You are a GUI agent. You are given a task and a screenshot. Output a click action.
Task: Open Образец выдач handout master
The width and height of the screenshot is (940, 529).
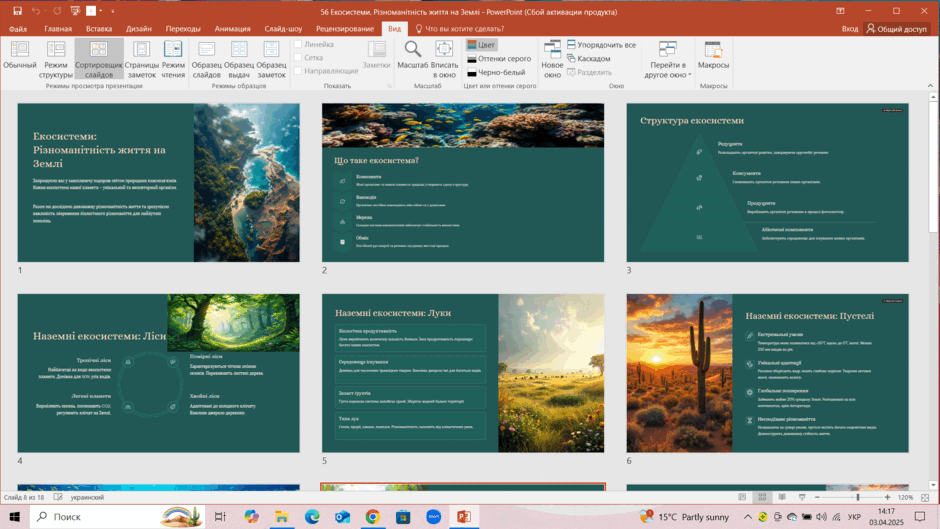pos(239,59)
